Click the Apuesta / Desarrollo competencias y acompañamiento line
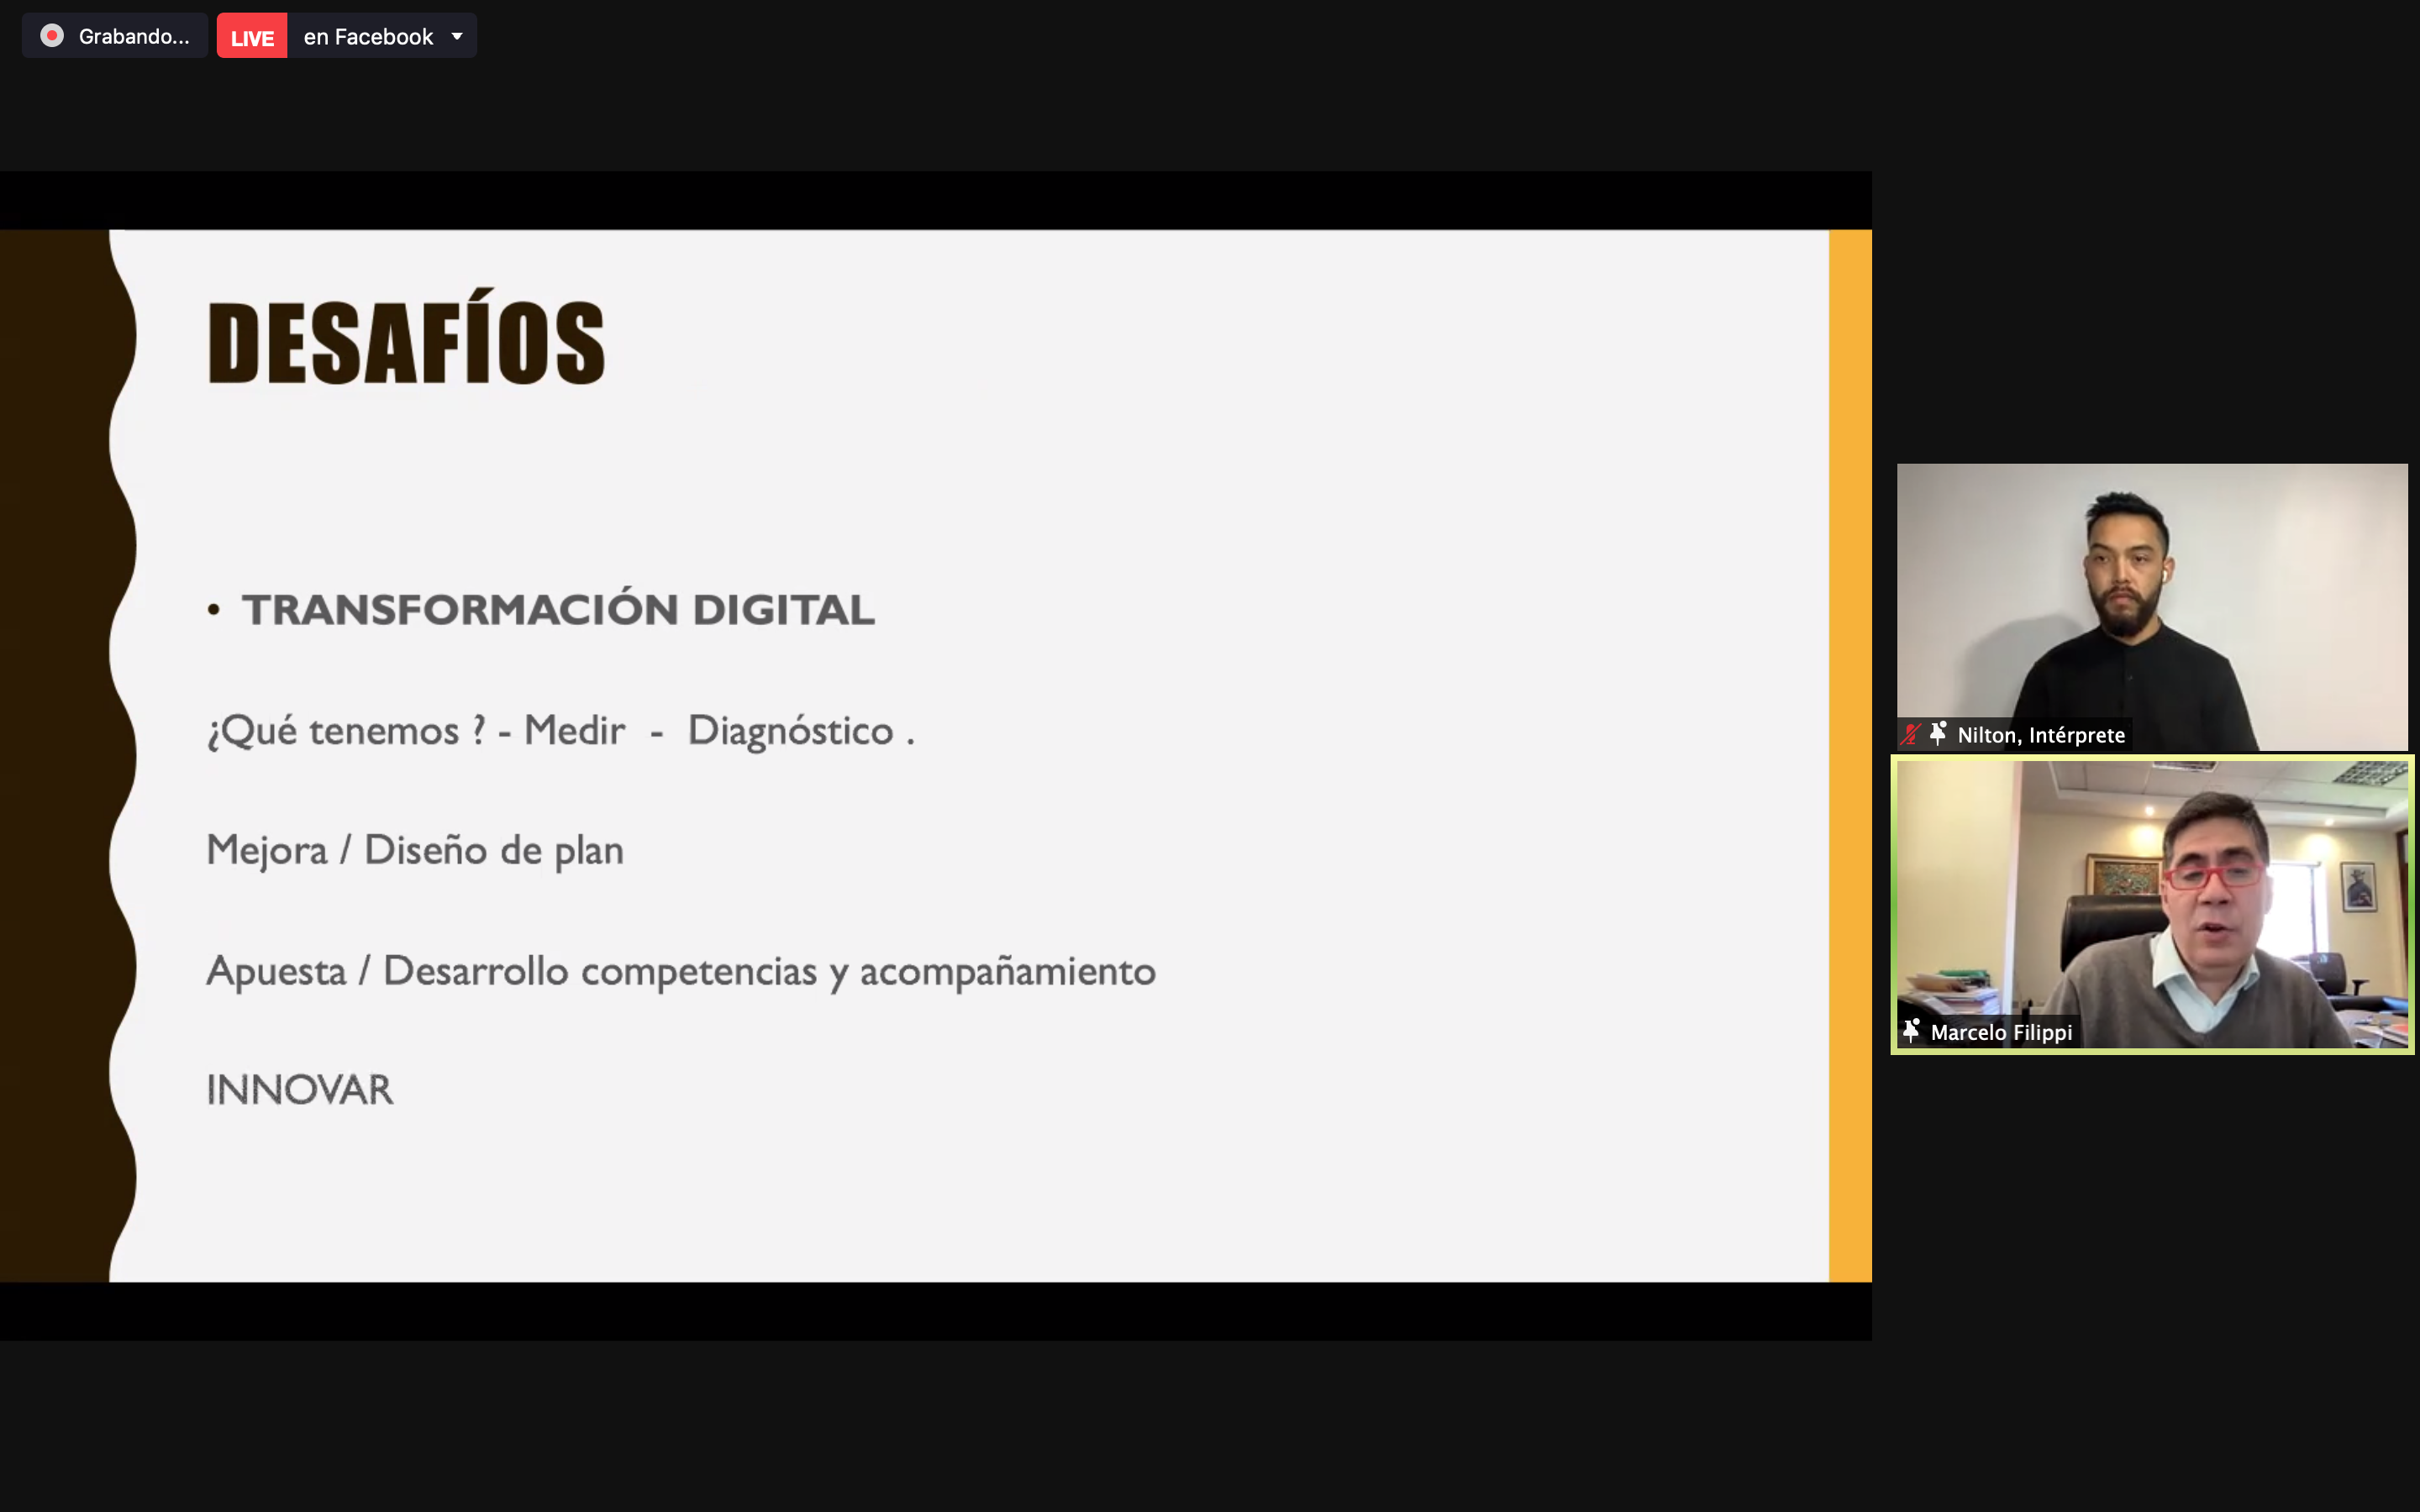The width and height of the screenshot is (2420, 1512). coord(681,971)
